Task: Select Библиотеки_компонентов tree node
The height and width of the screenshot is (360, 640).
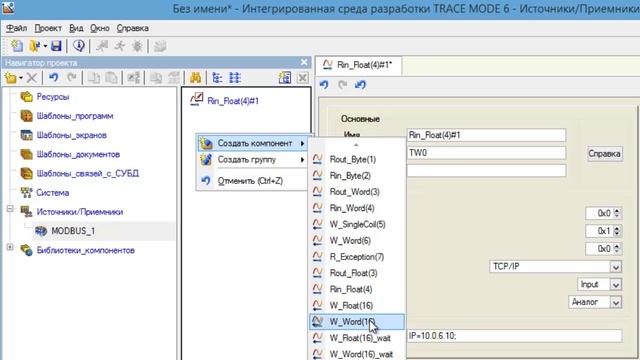Action: [x=85, y=250]
